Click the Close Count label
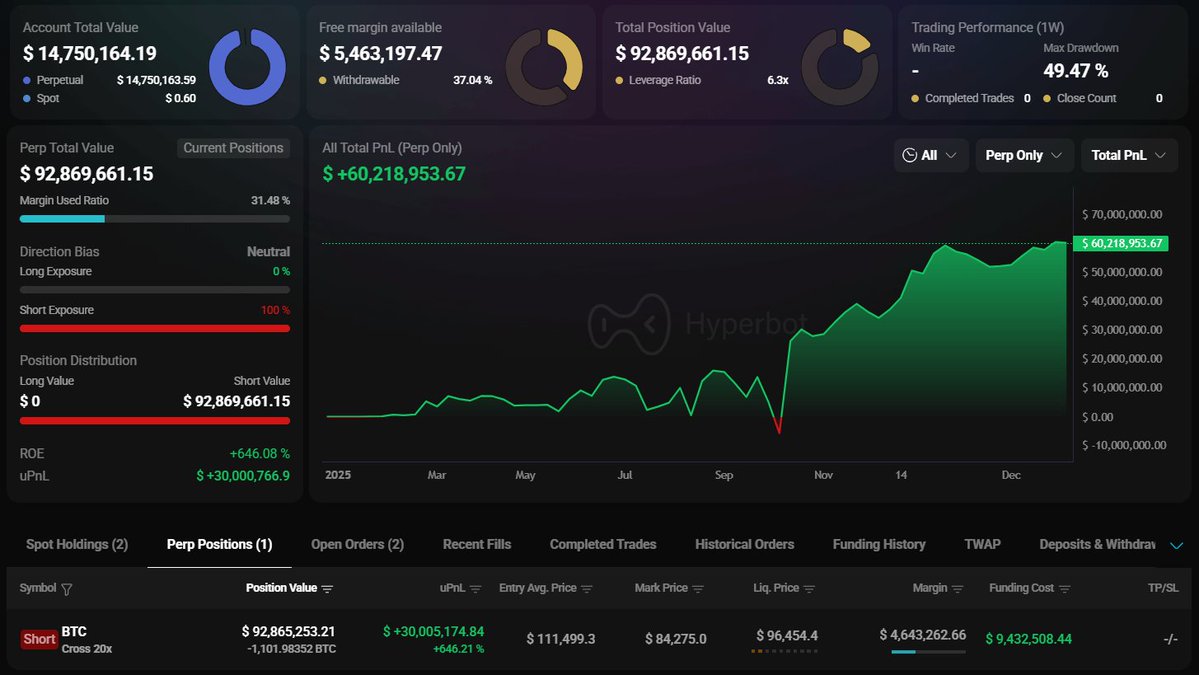 (x=1087, y=98)
